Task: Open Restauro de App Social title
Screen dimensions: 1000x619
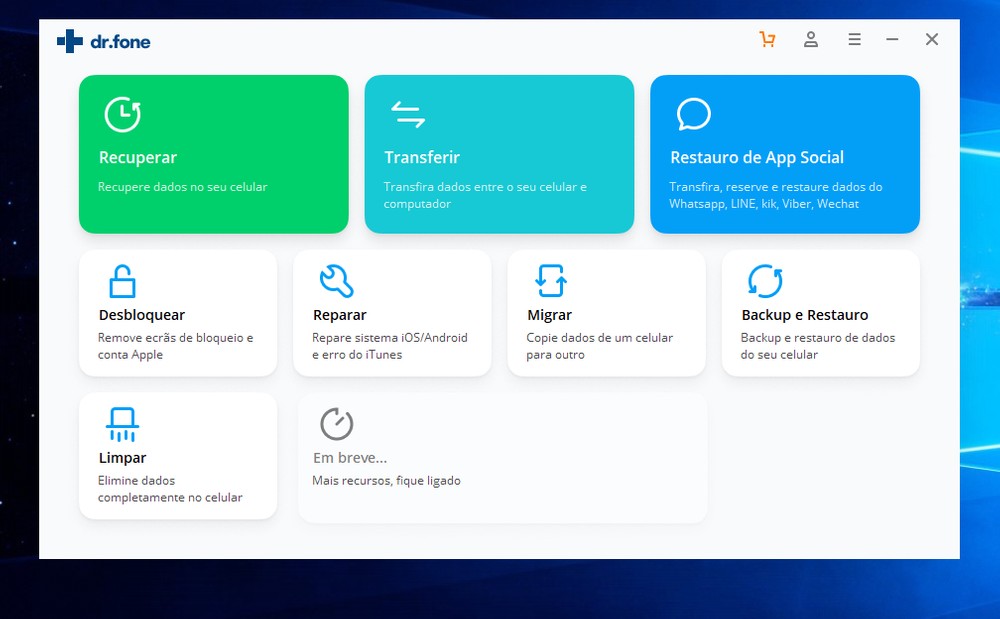Action: pos(757,158)
